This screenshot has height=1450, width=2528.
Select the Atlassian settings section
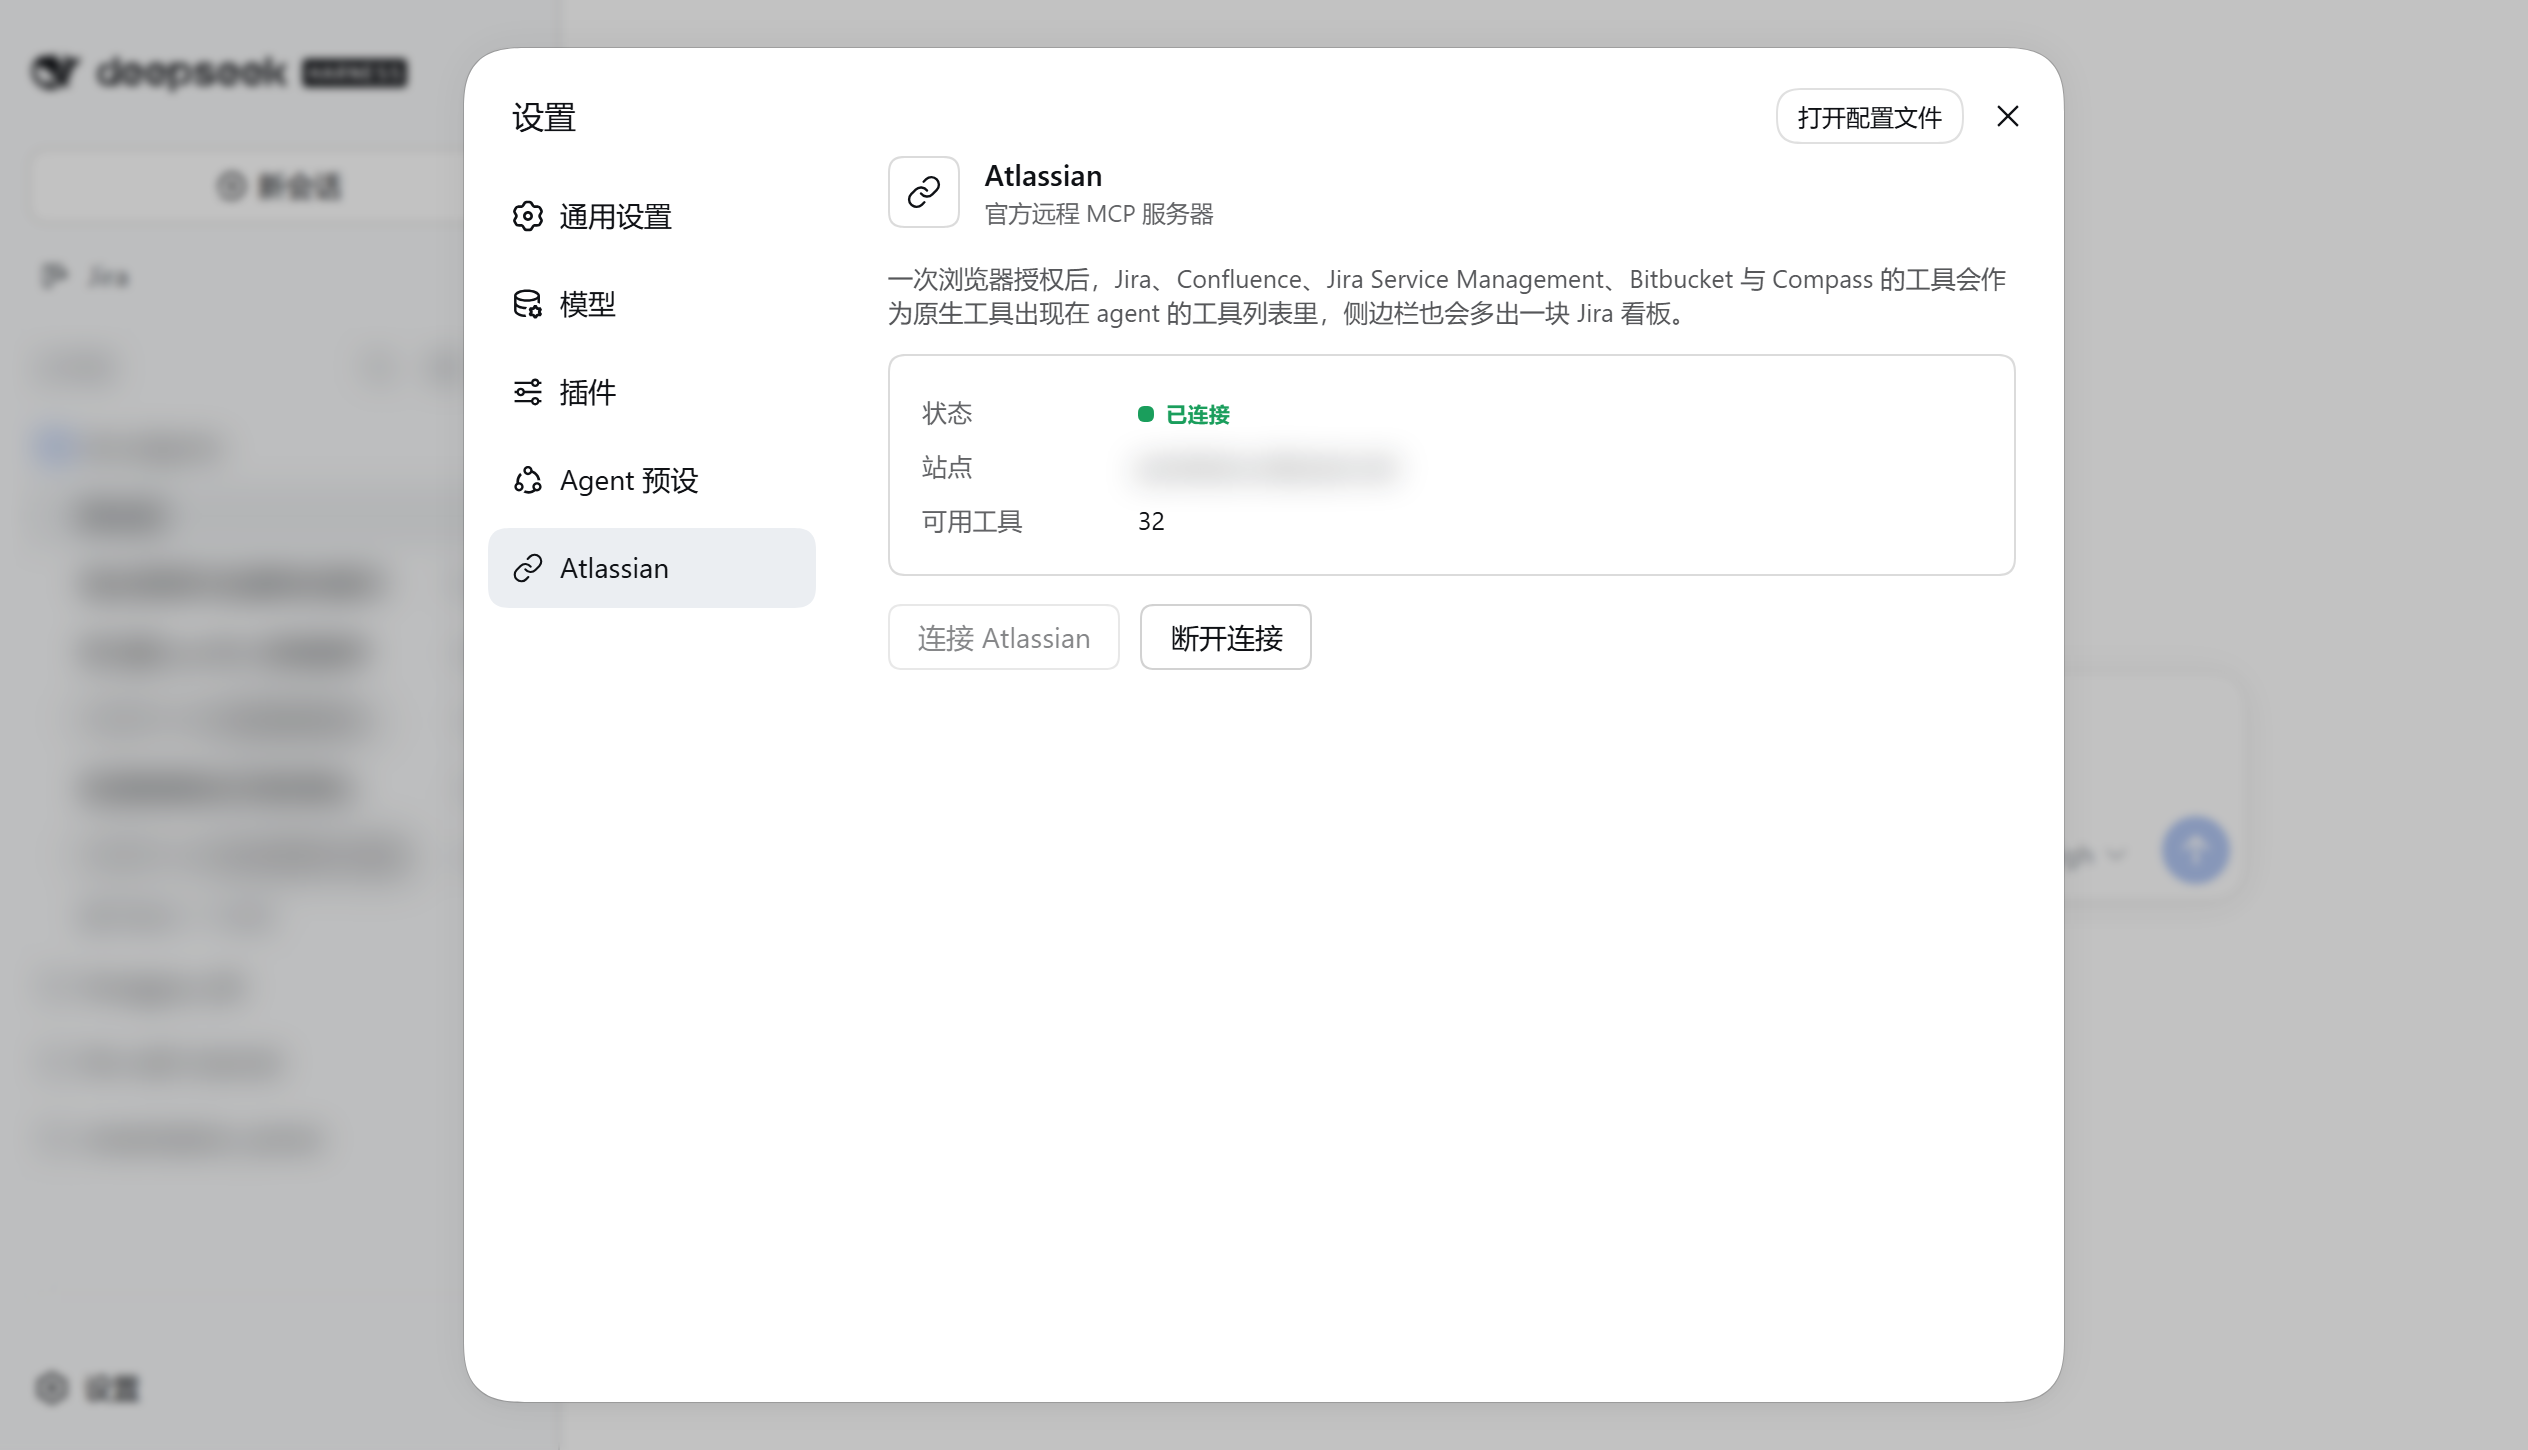[x=651, y=568]
